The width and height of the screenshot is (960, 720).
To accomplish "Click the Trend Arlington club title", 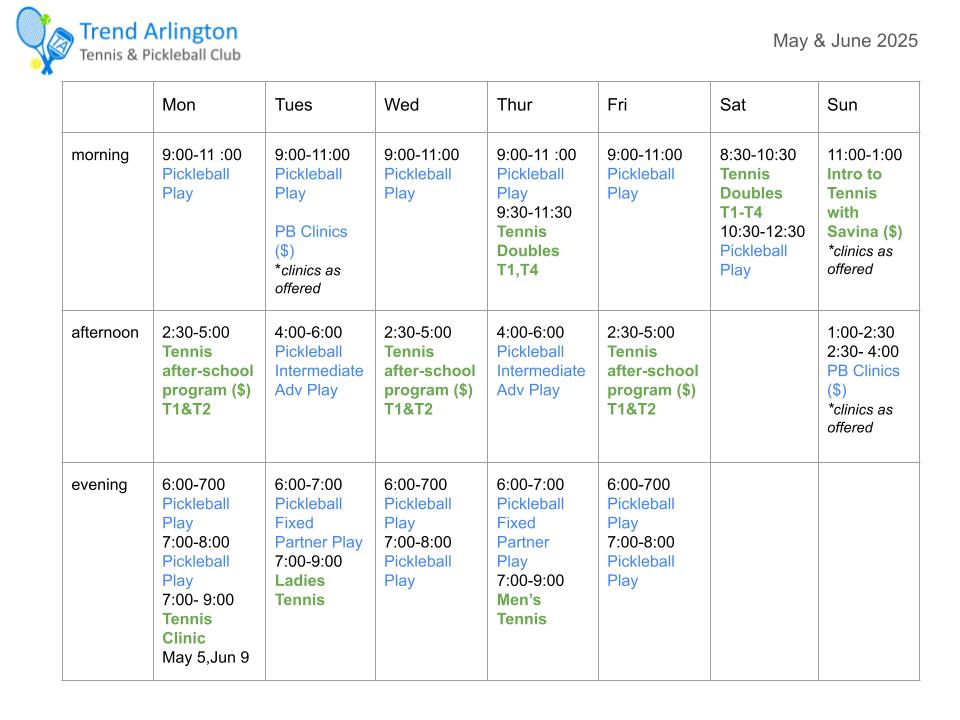I will click(x=159, y=31).
